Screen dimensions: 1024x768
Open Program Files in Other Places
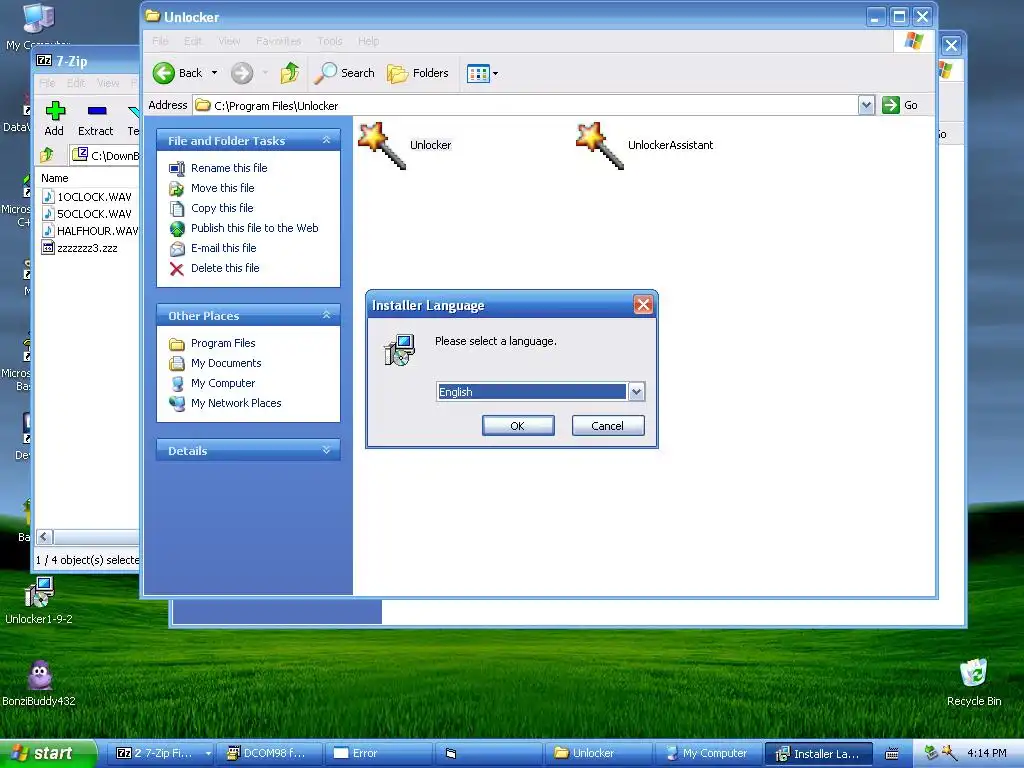coord(223,343)
